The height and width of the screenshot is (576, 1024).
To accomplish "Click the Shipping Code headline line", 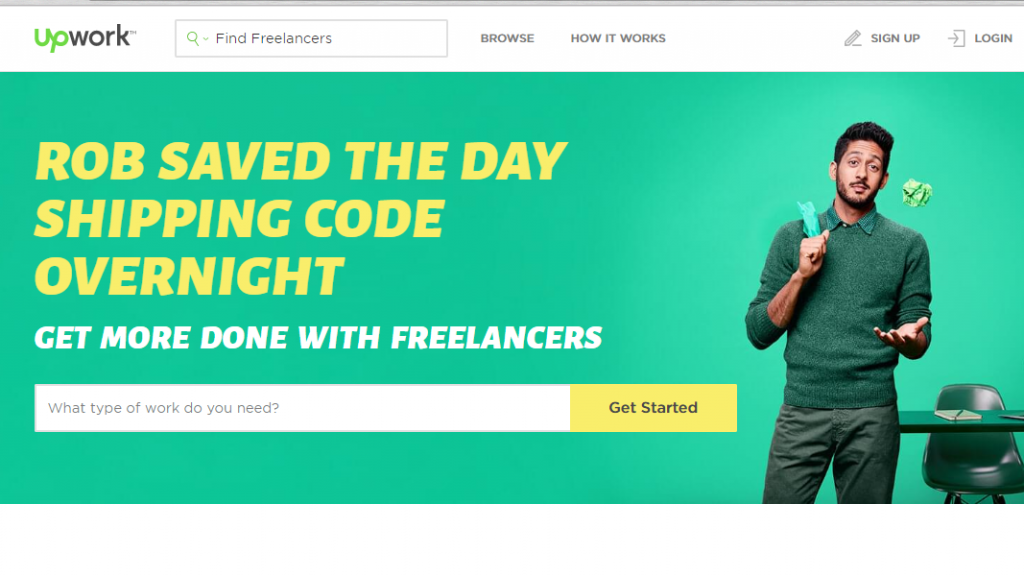I will pos(240,218).
